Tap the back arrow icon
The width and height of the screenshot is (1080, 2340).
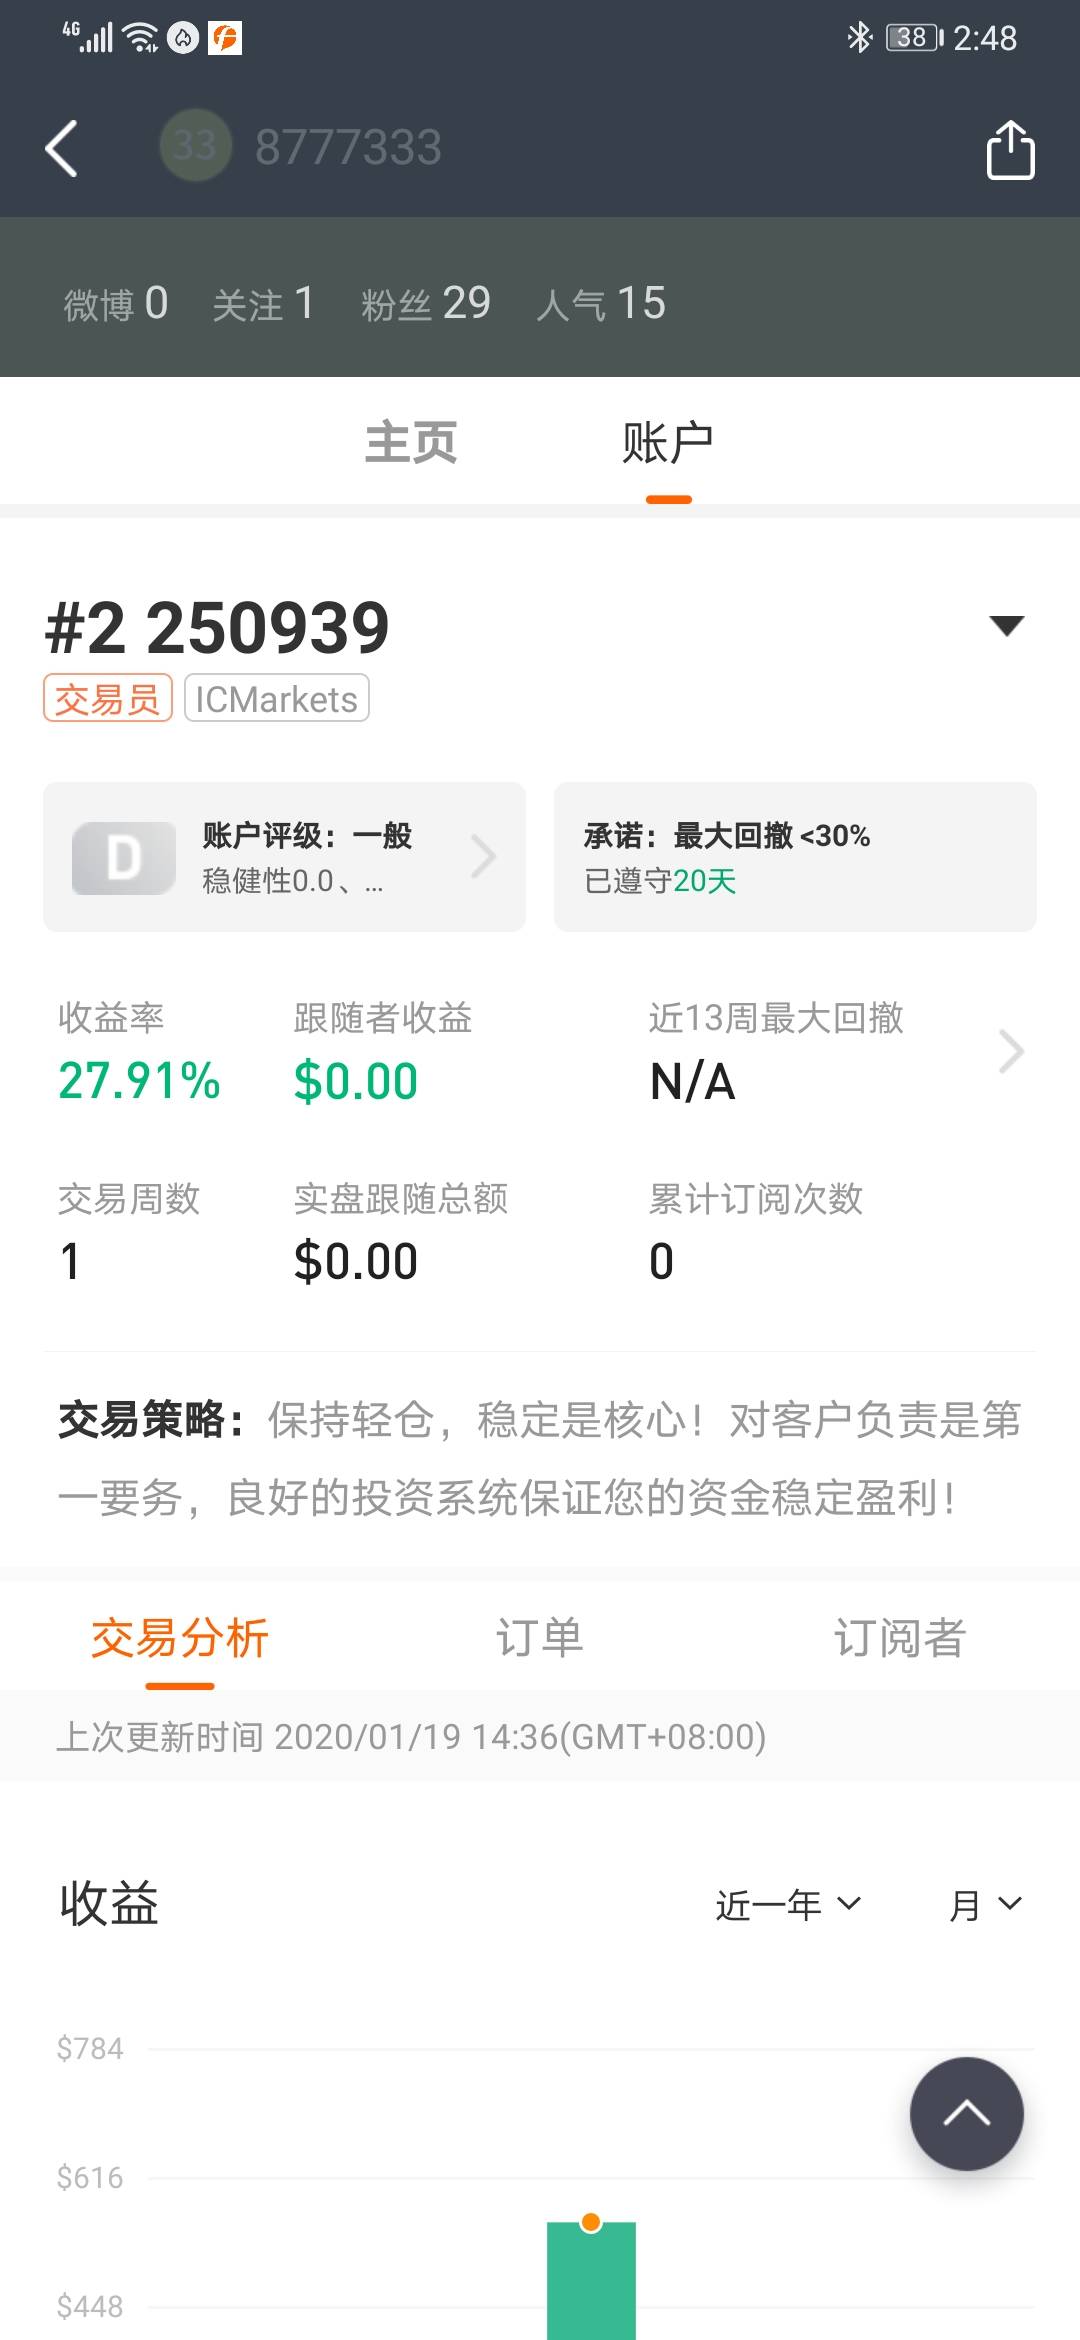click(62, 149)
